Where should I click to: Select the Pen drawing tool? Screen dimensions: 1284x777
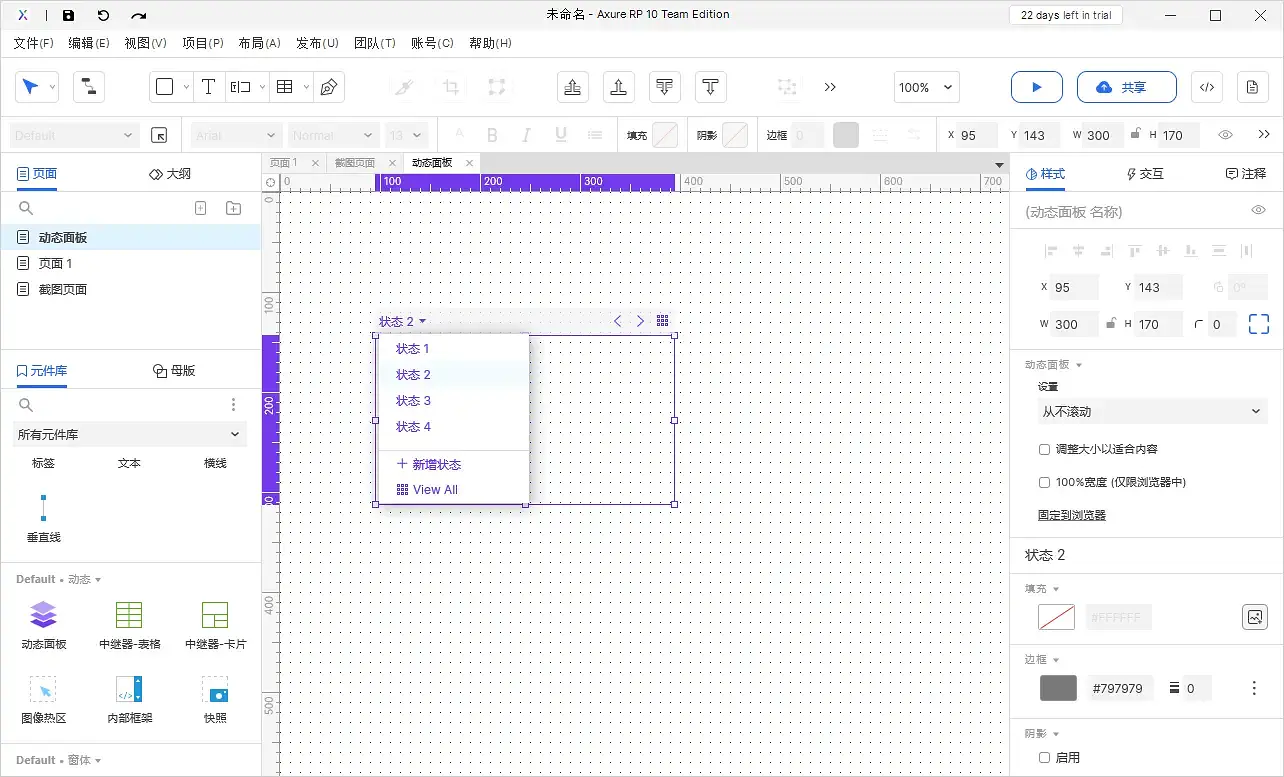[x=328, y=87]
